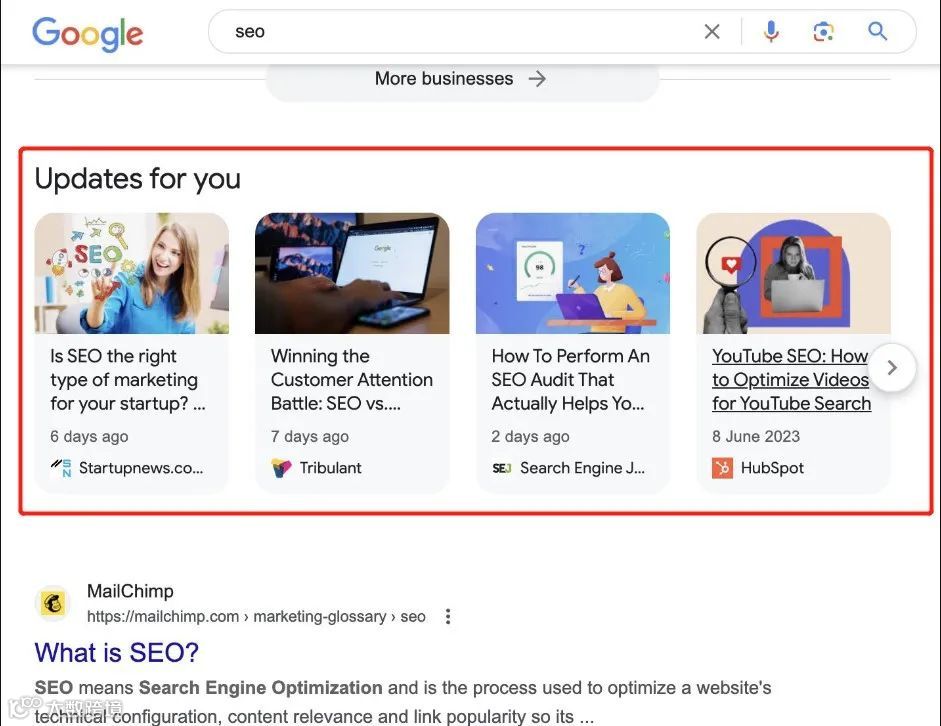Click the MailChimp site favicon
The image size is (941, 726).
(53, 603)
